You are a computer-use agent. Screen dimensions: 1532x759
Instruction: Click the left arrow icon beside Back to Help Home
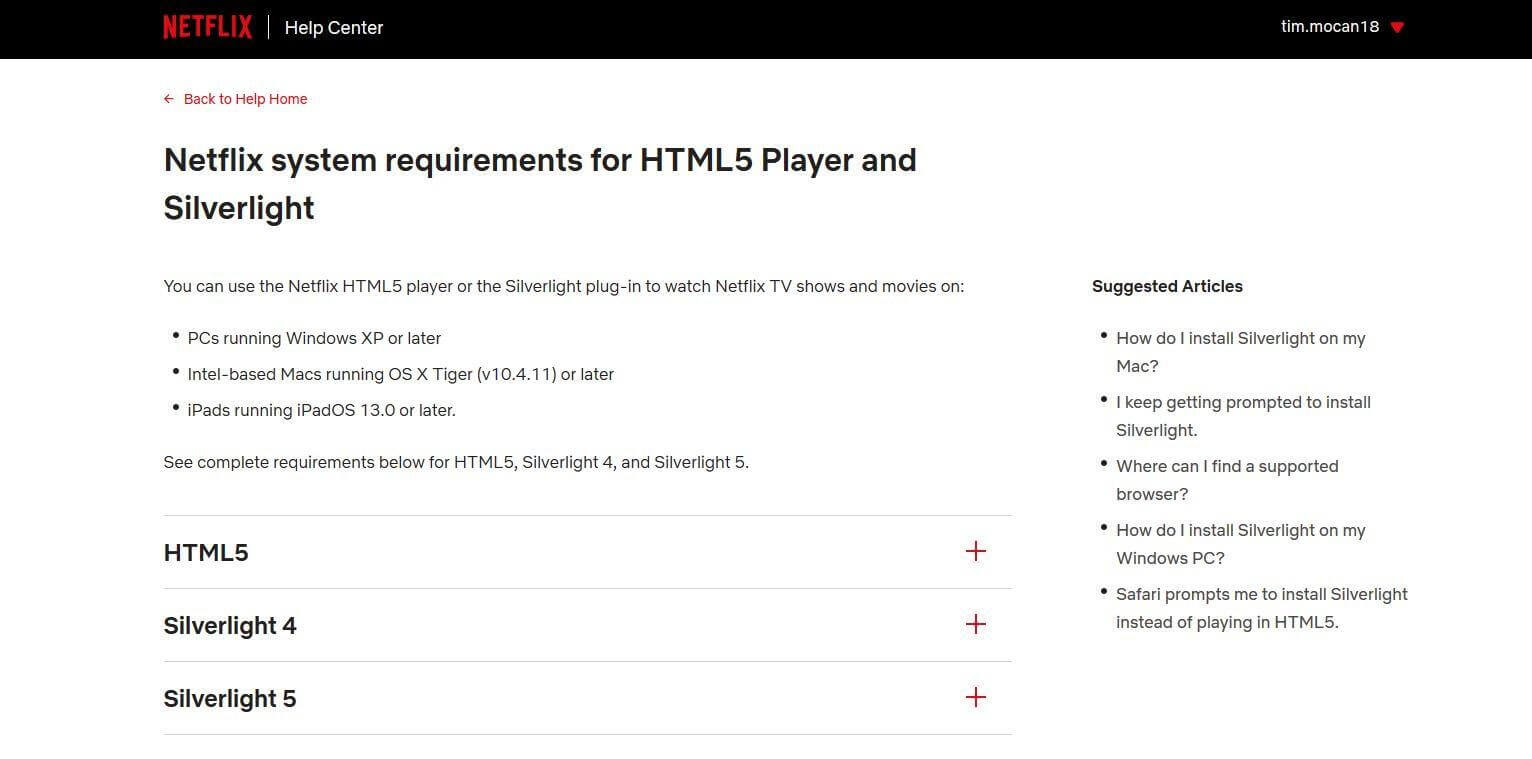point(169,99)
